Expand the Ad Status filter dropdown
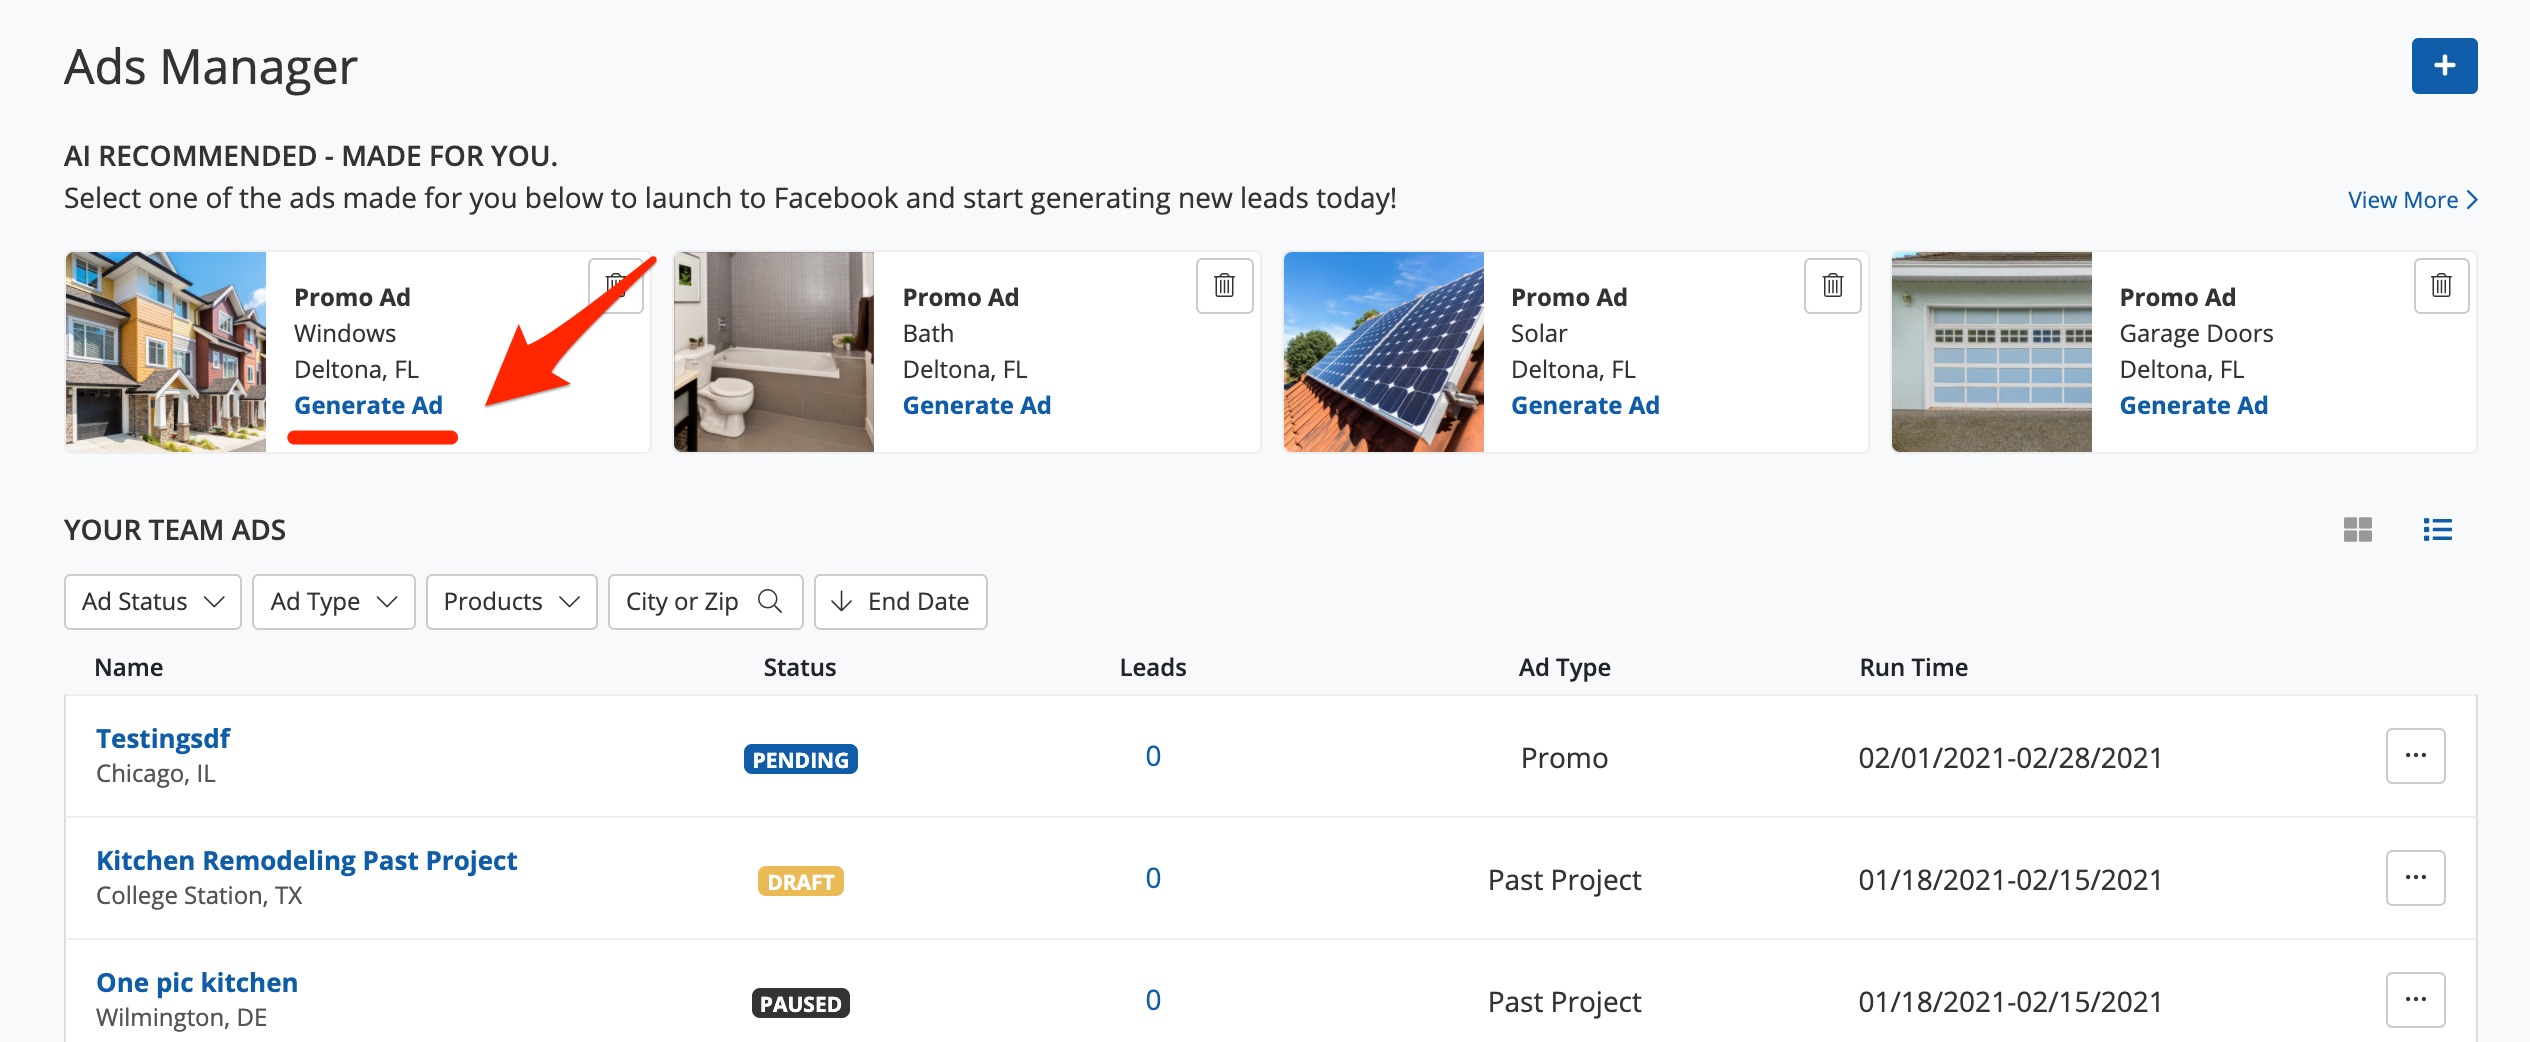Screen dimensions: 2530x1042 [153, 602]
